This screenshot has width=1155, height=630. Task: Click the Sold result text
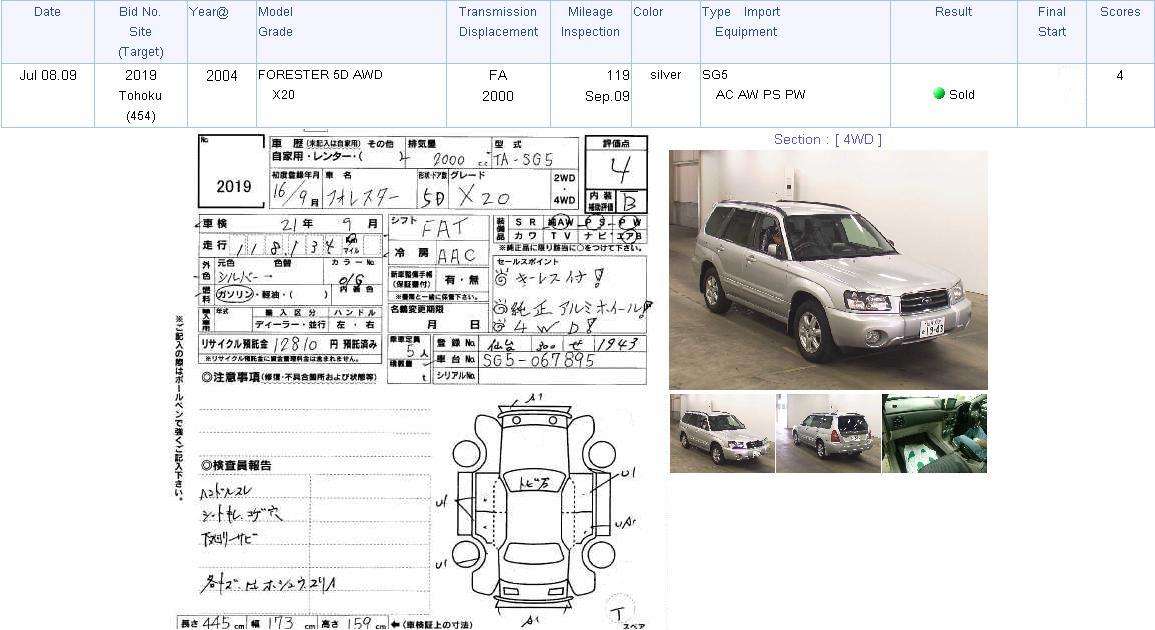click(961, 94)
